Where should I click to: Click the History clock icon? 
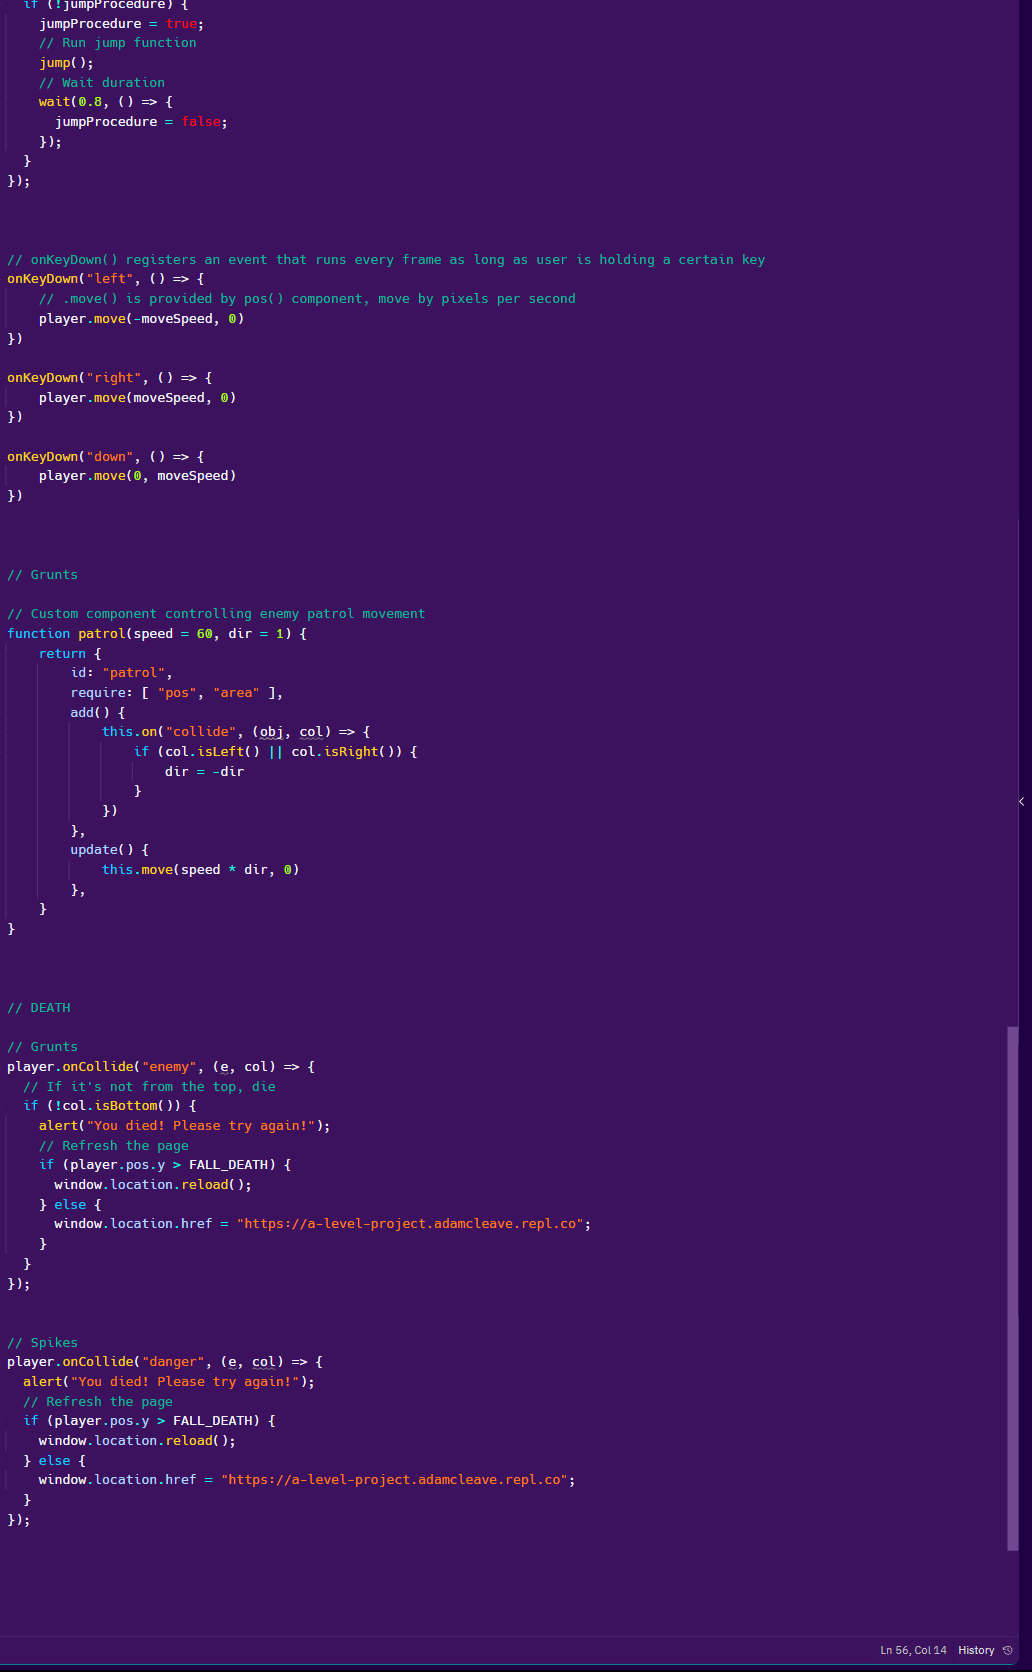point(1007,1650)
